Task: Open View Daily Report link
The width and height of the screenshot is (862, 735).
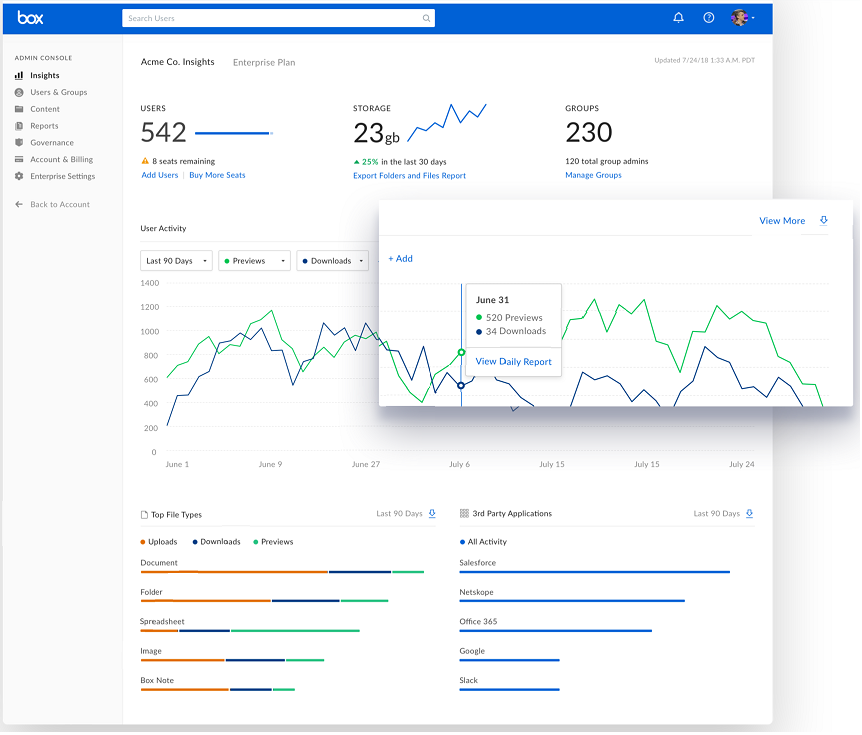Action: click(513, 361)
